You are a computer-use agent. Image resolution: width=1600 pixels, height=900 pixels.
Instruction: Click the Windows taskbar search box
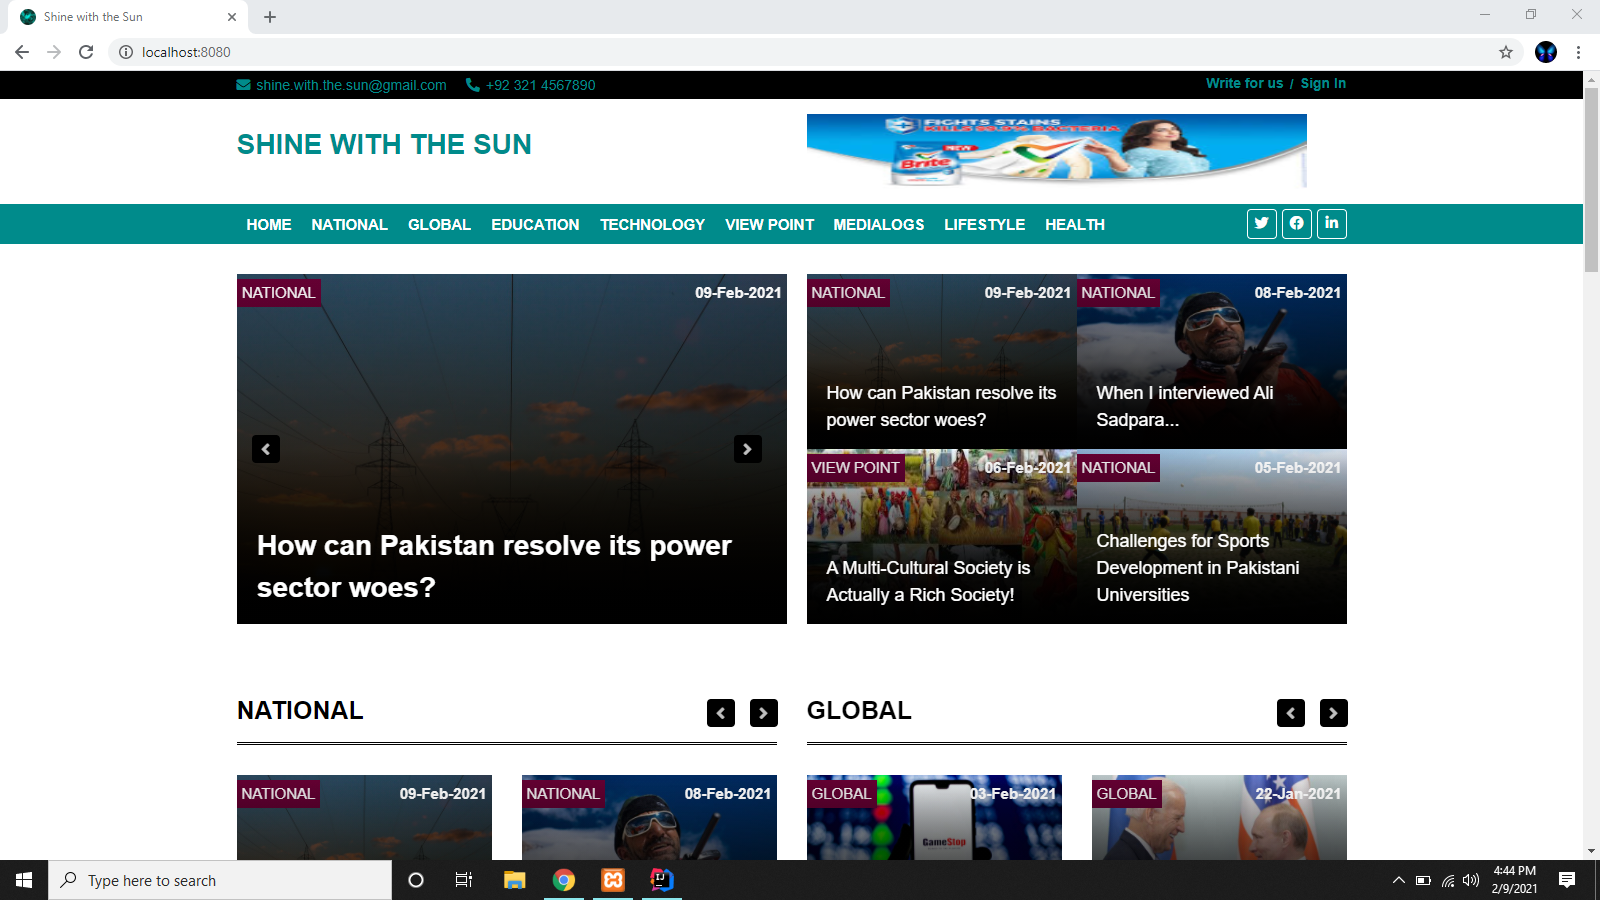coord(220,880)
